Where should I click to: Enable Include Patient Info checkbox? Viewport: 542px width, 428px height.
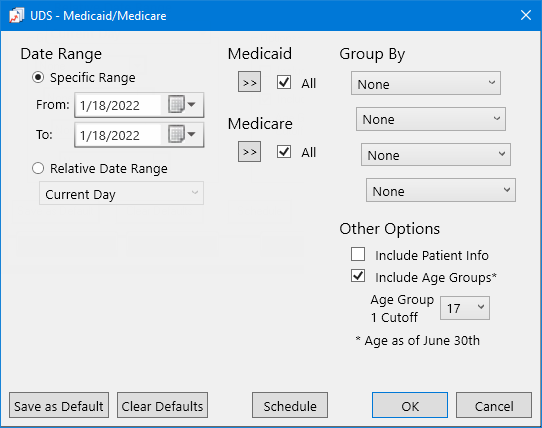(358, 254)
